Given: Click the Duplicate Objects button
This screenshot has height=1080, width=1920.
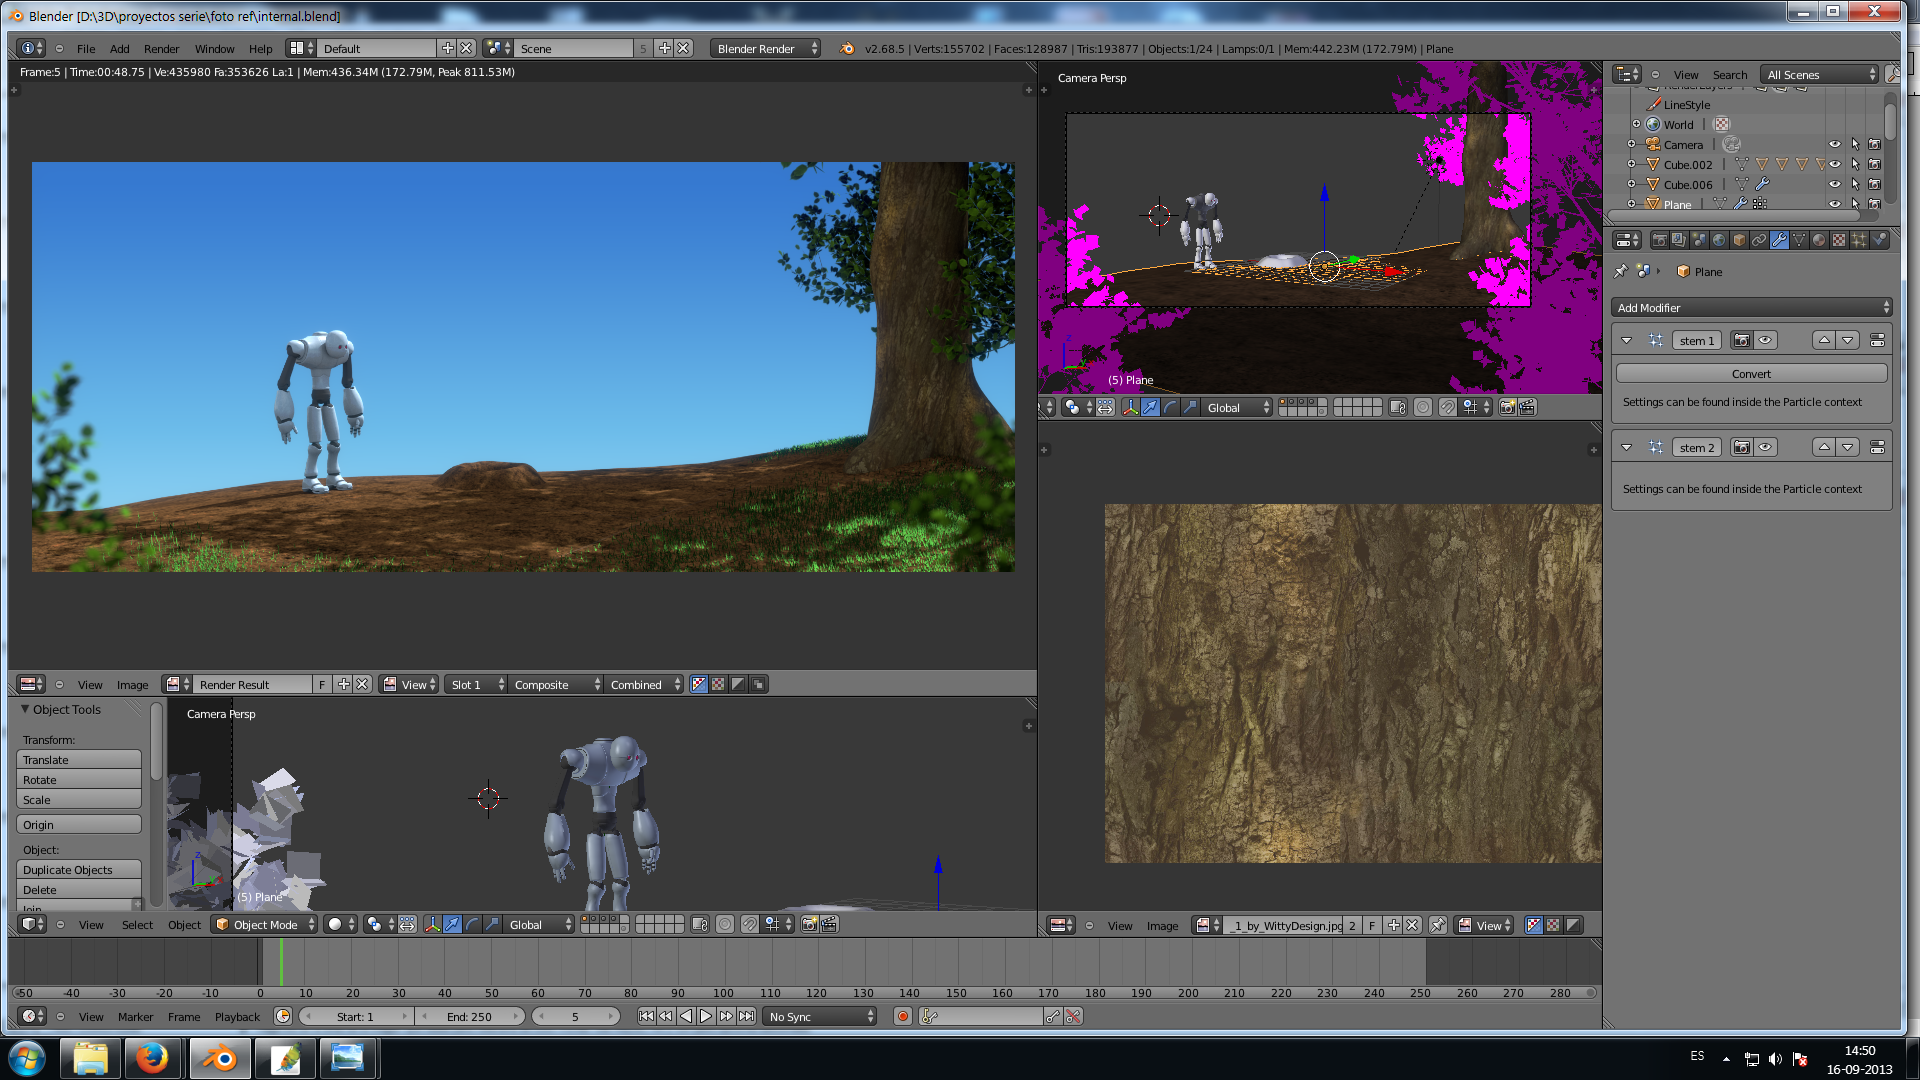Looking at the screenshot, I should pyautogui.click(x=78, y=869).
